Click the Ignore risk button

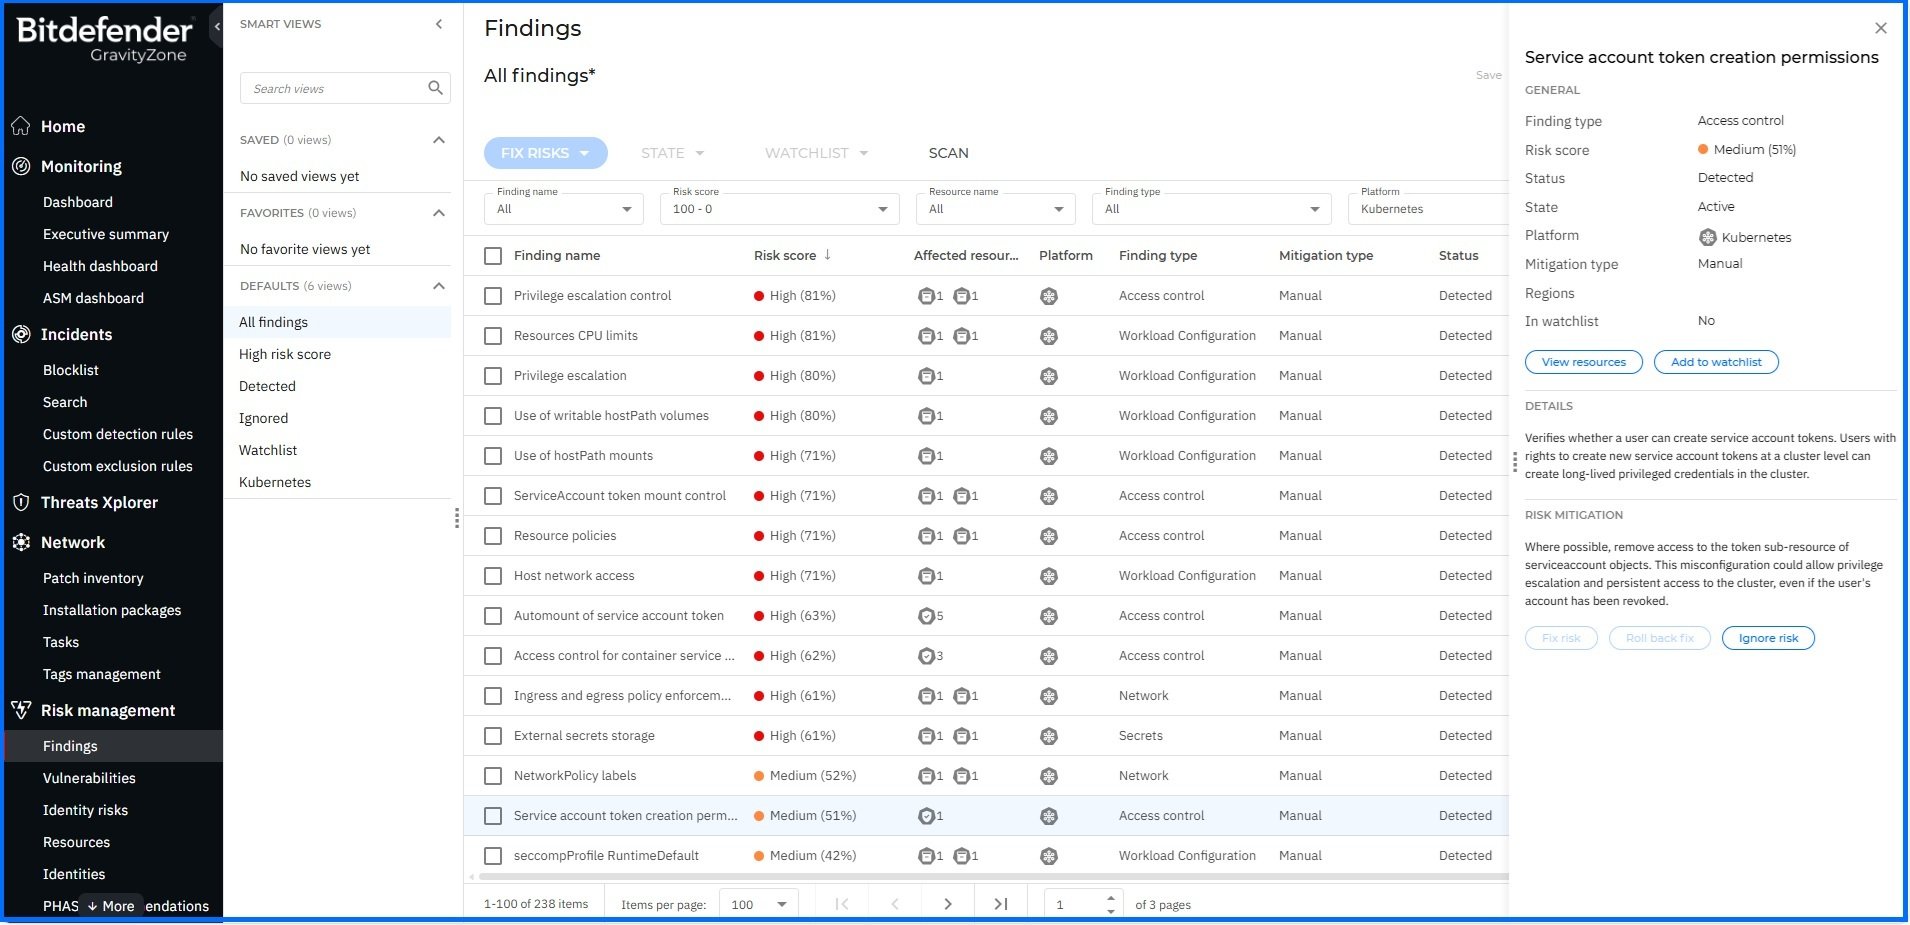coord(1767,638)
